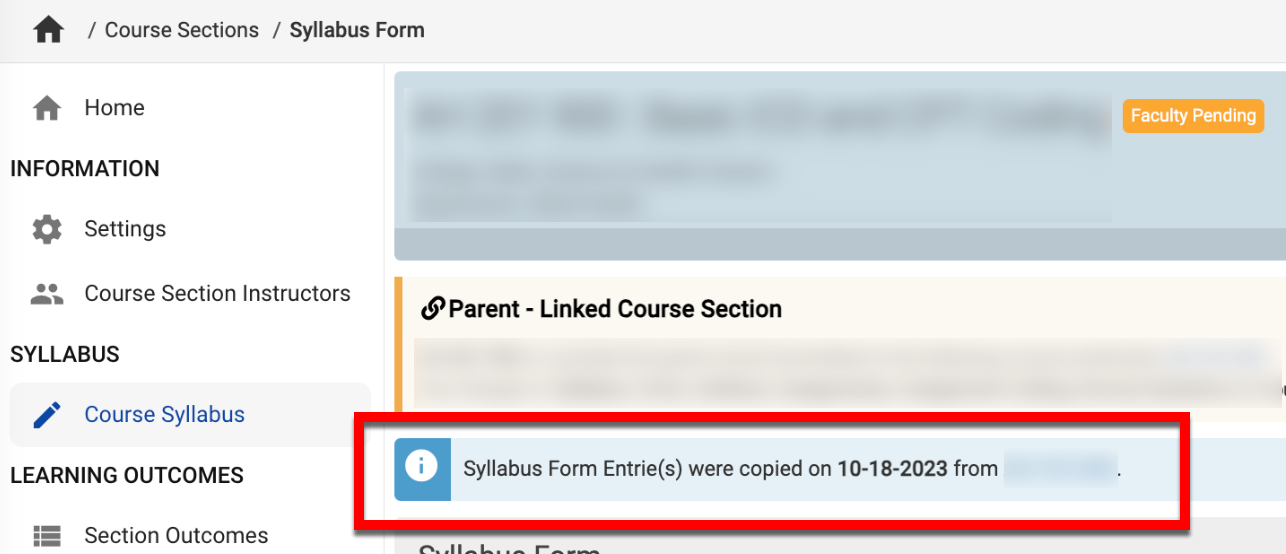
Task: Click the Parent - Linked Course Section heading
Action: [x=615, y=309]
